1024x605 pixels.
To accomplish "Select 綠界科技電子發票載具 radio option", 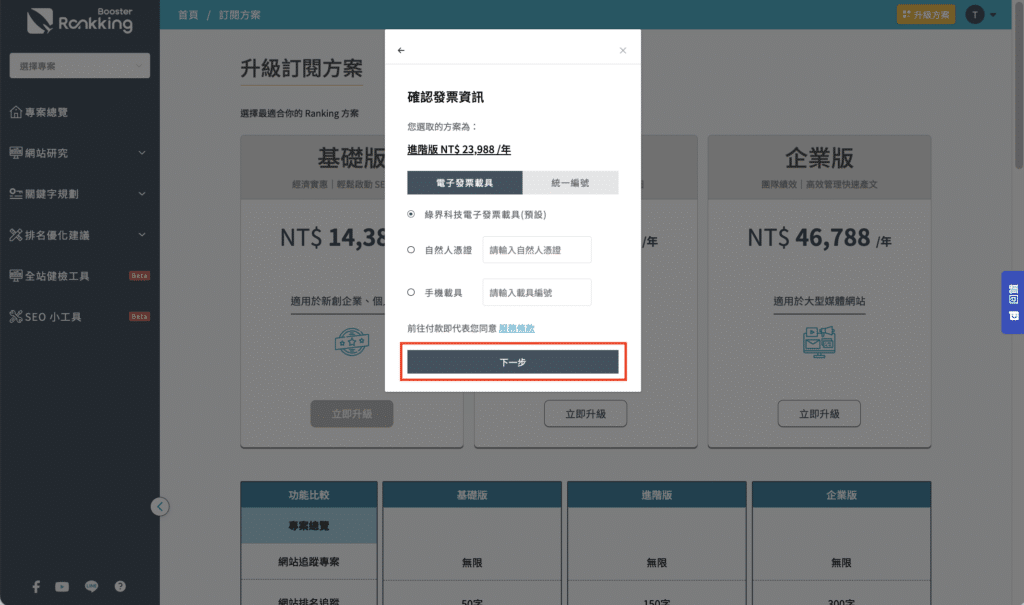I will coord(412,214).
